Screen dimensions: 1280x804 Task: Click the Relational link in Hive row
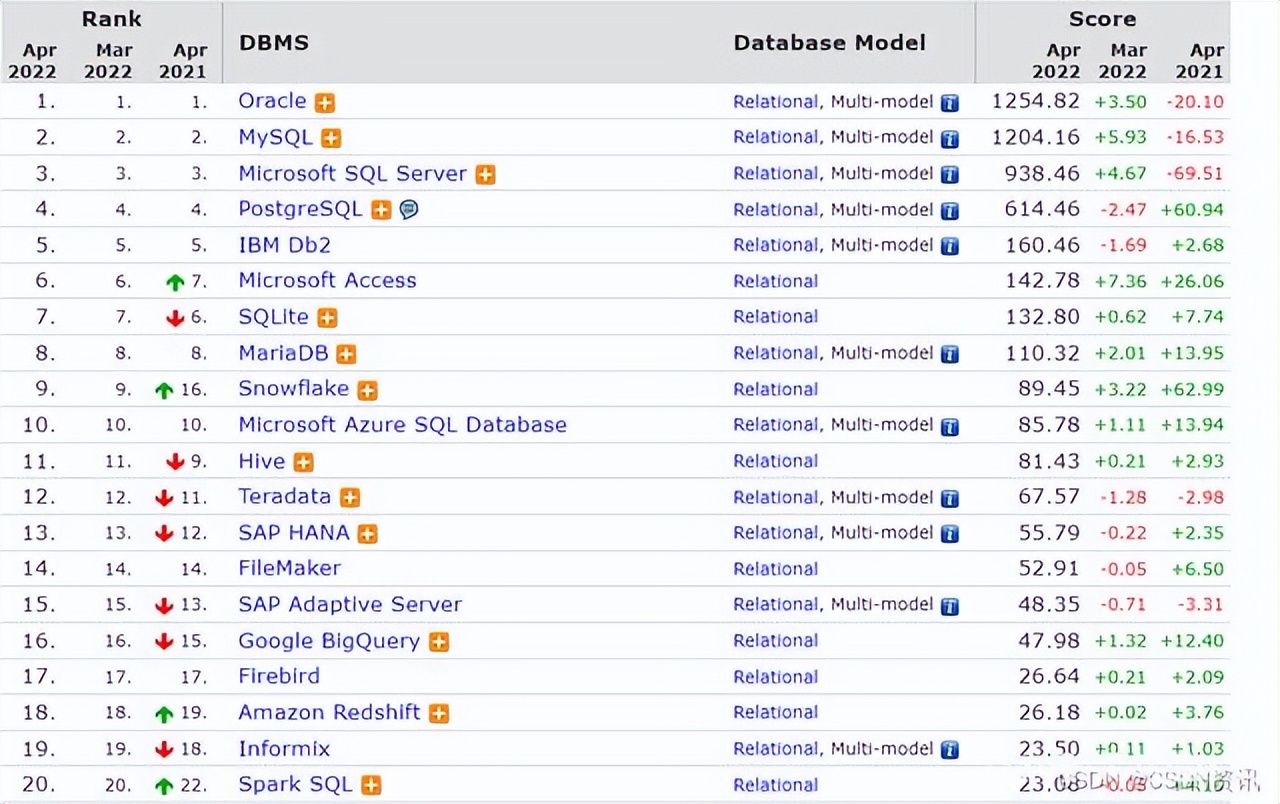(776, 462)
